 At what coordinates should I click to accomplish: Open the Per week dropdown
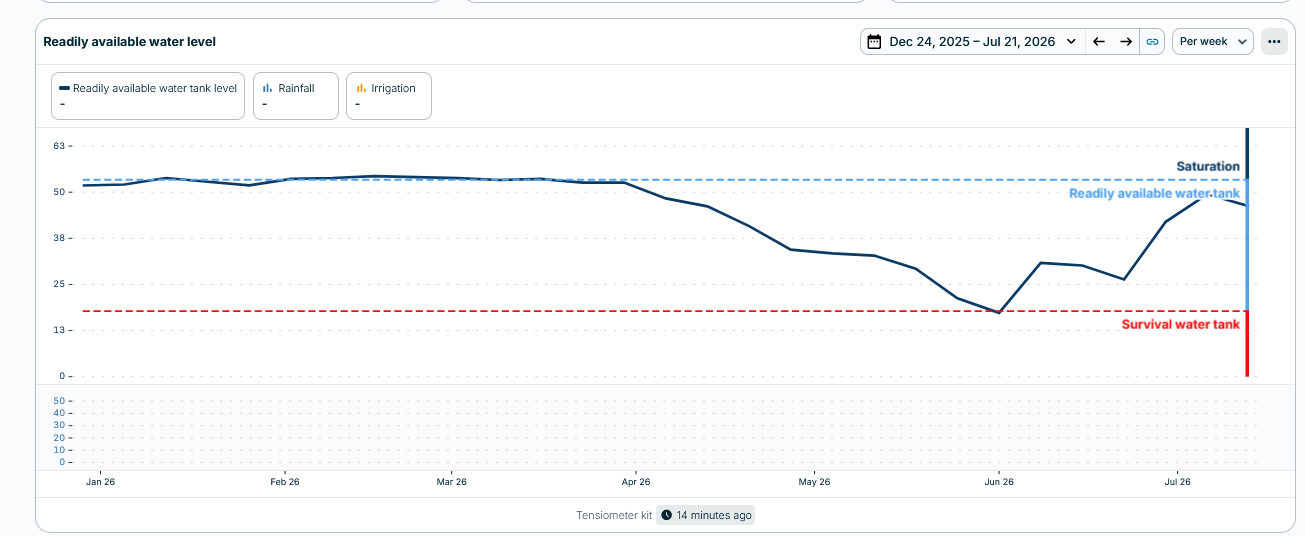pyautogui.click(x=1213, y=42)
